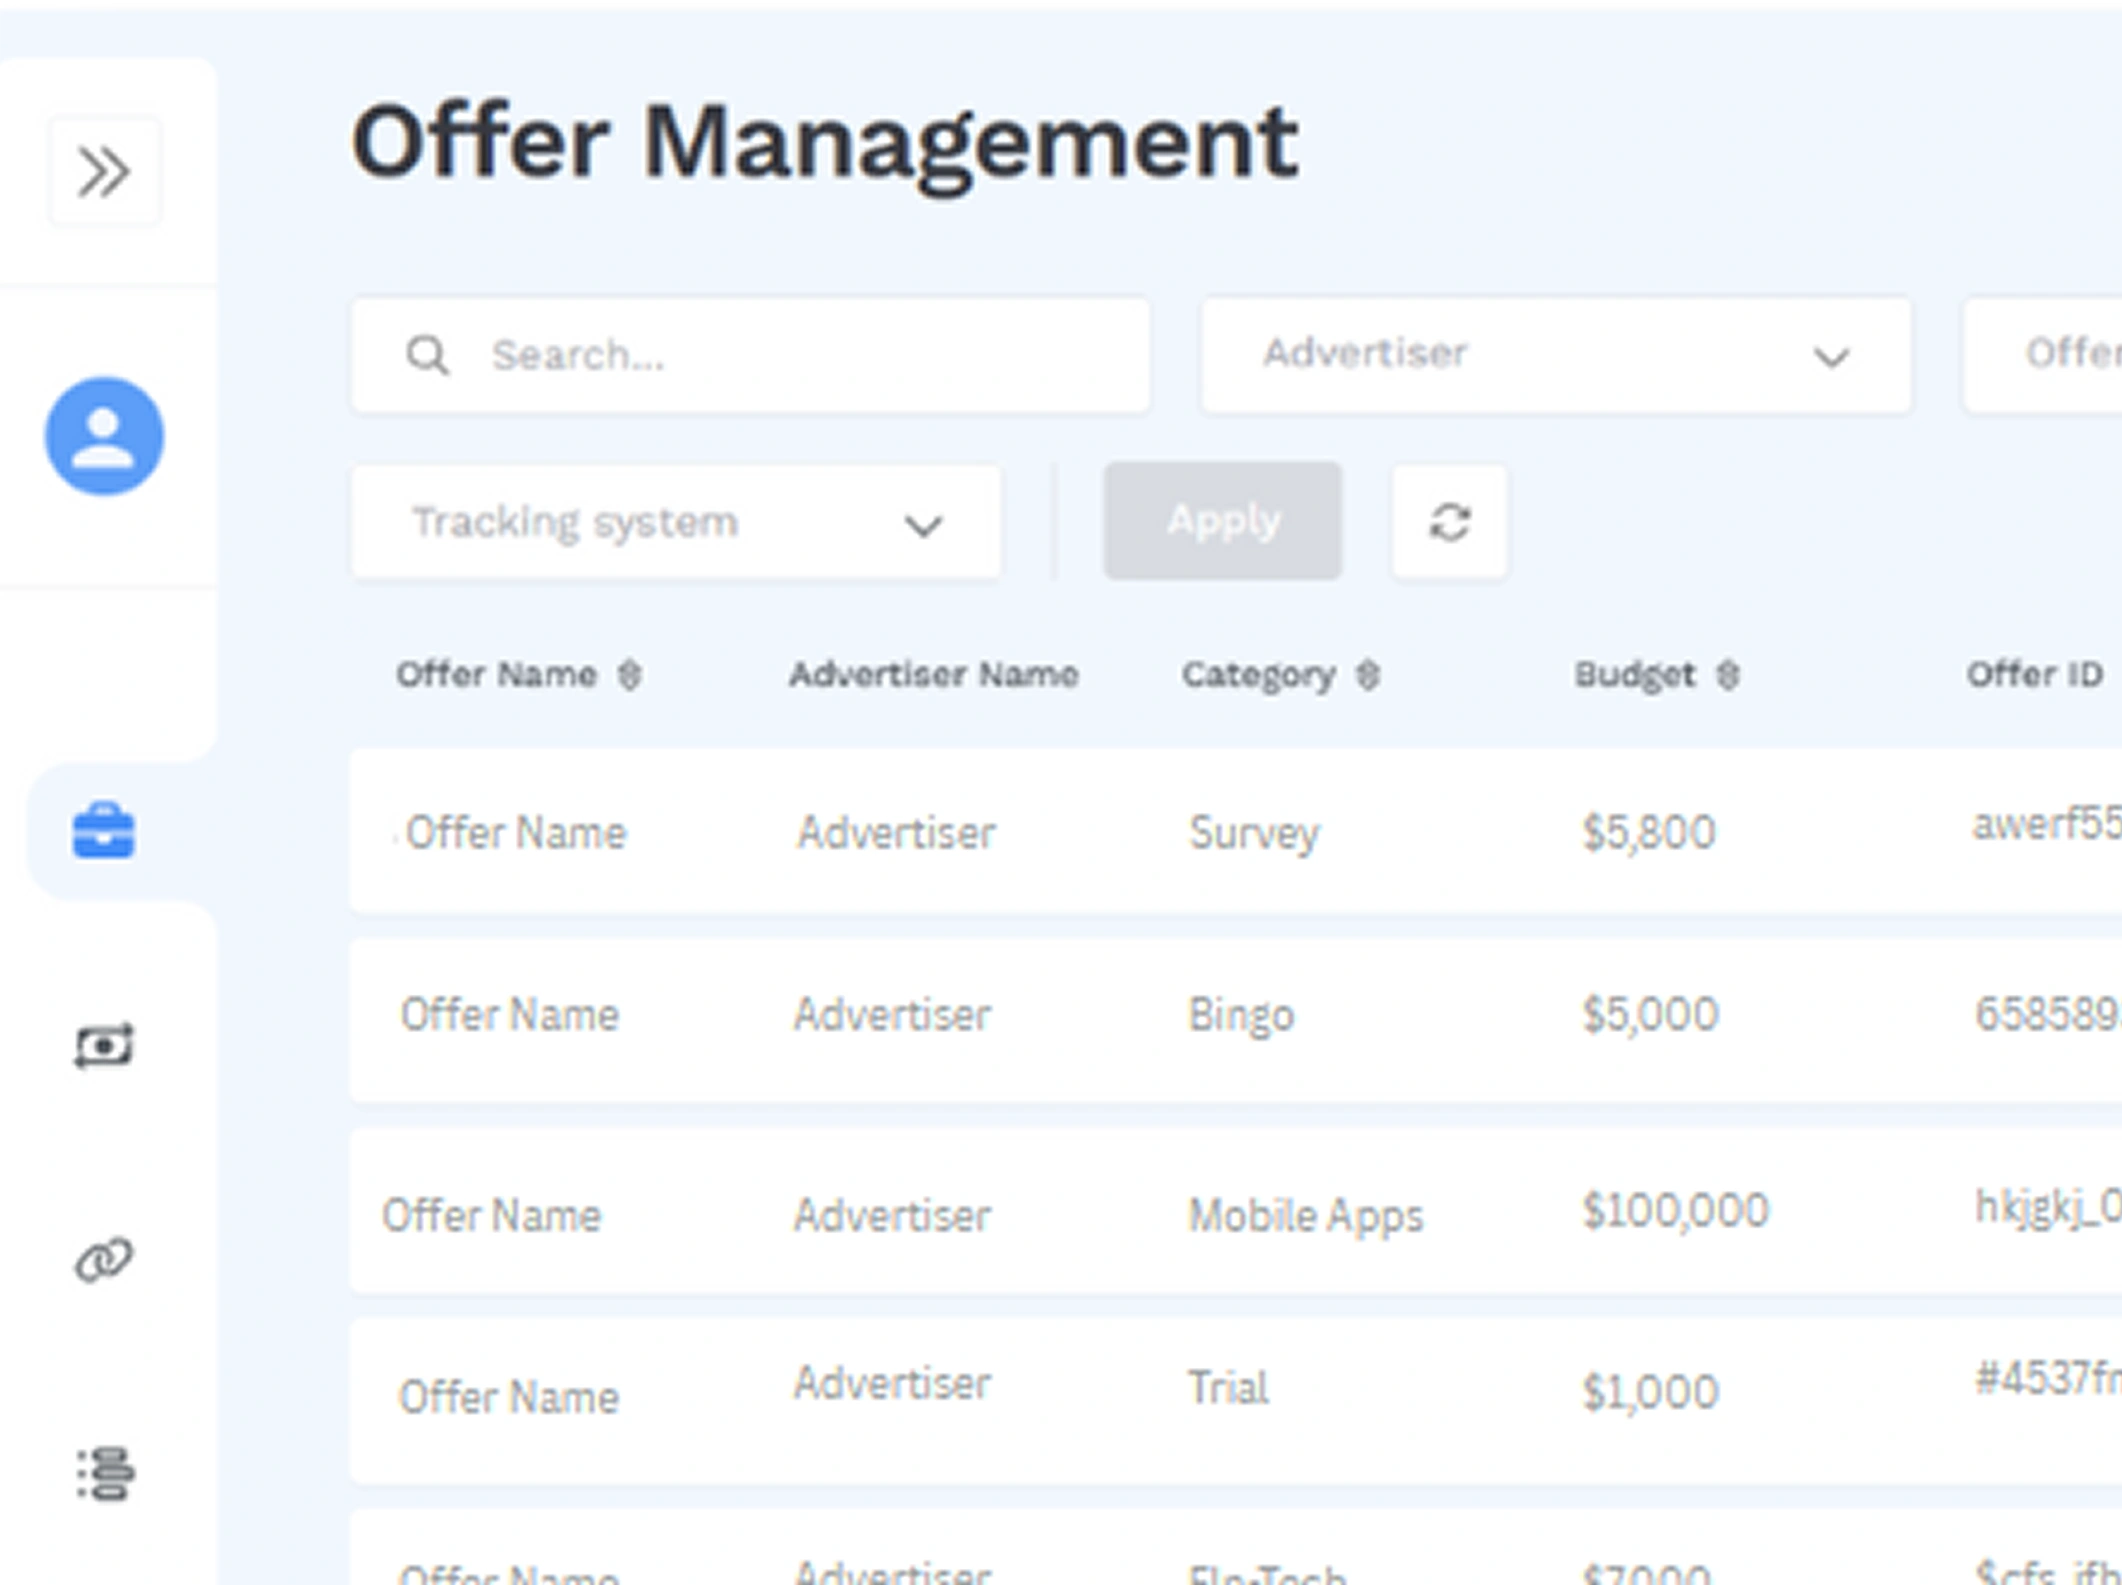Open the money payments sidebar icon
2122x1585 pixels.
click(x=103, y=1046)
